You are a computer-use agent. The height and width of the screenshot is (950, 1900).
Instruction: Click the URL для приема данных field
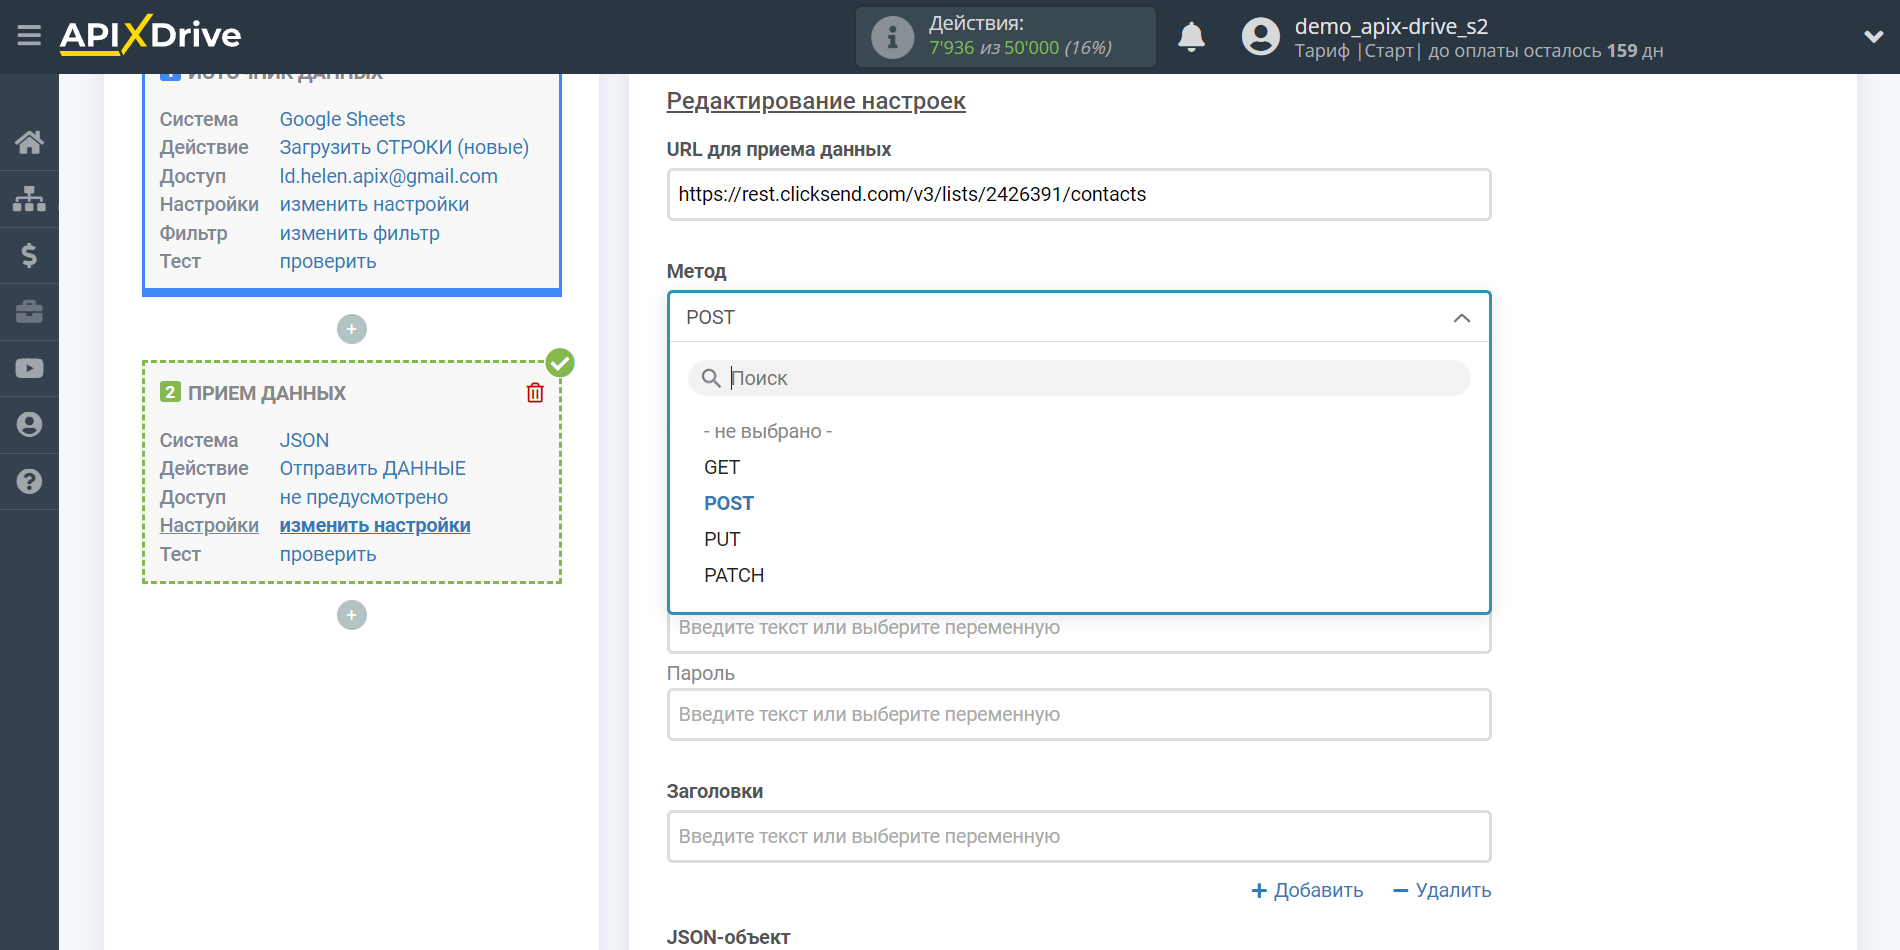click(1079, 194)
